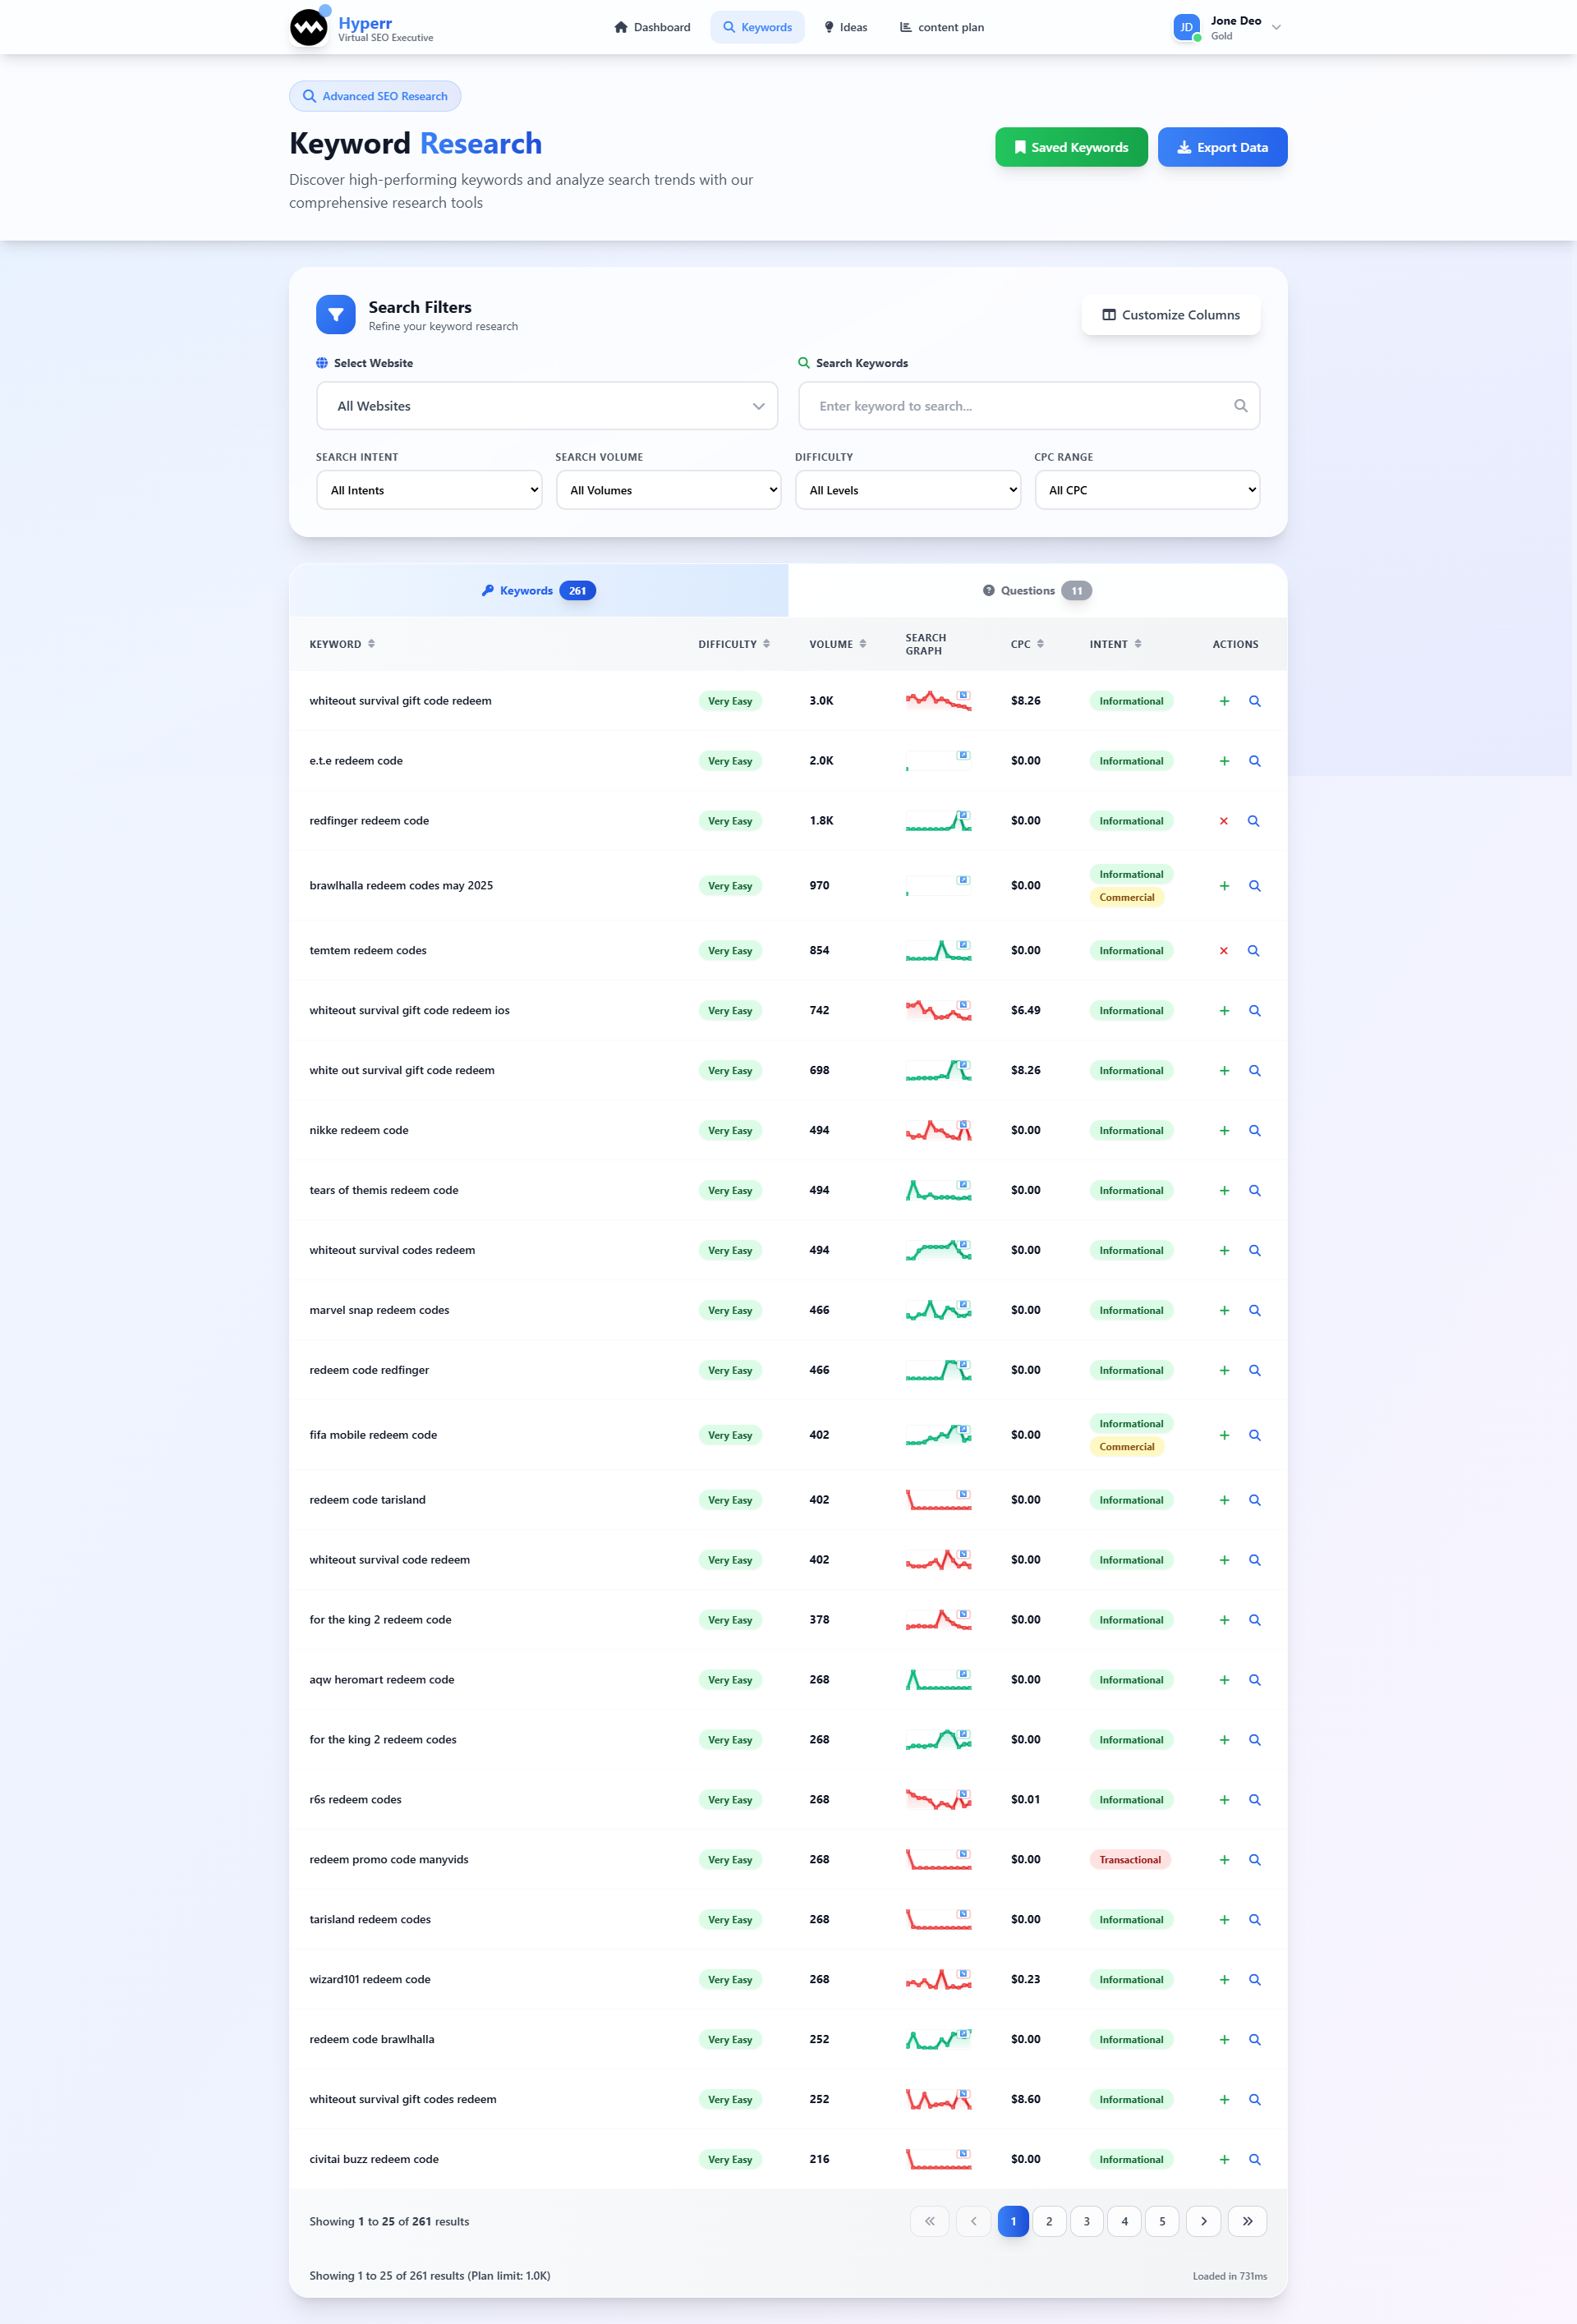Sort by the Intent column
The width and height of the screenshot is (1577, 2324).
[x=1115, y=644]
